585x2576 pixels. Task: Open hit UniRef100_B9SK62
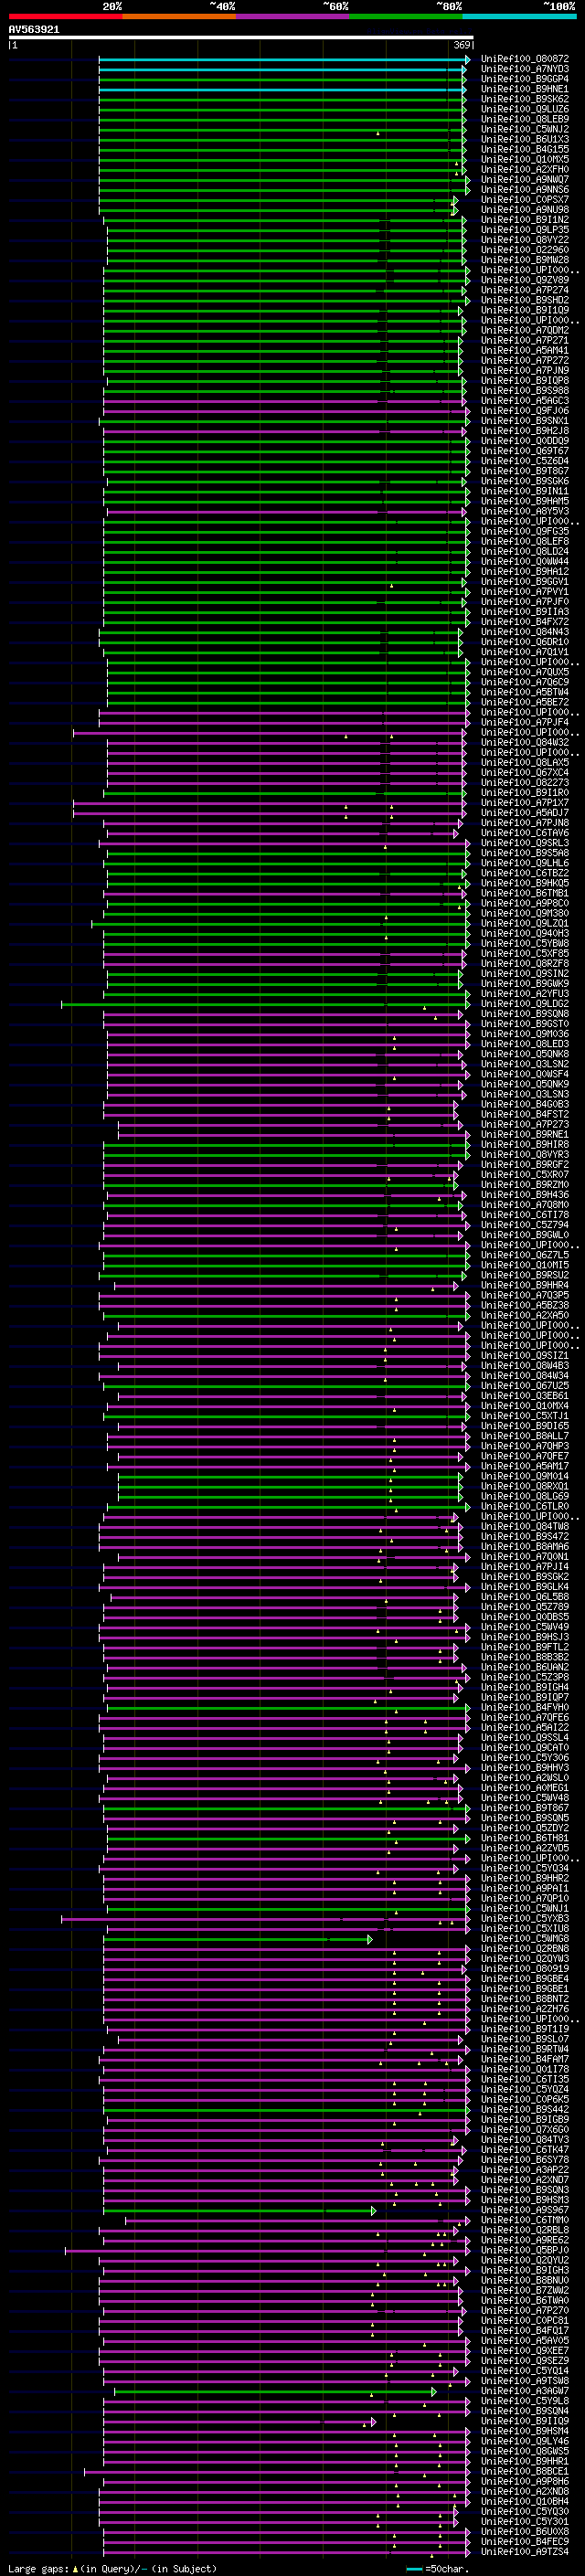coord(525,99)
